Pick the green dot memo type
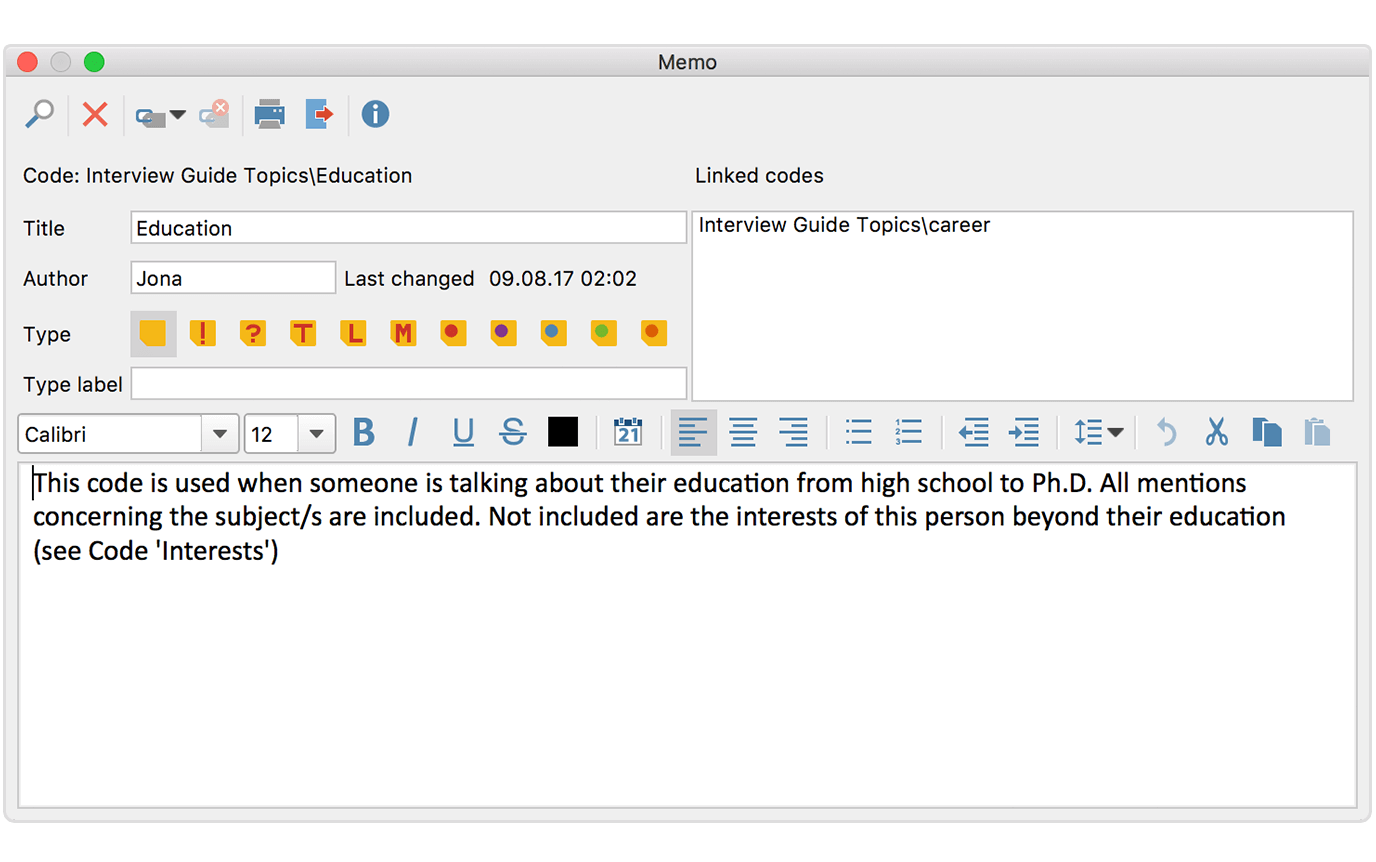Image resolution: width=1376 pixels, height=862 pixels. point(603,333)
